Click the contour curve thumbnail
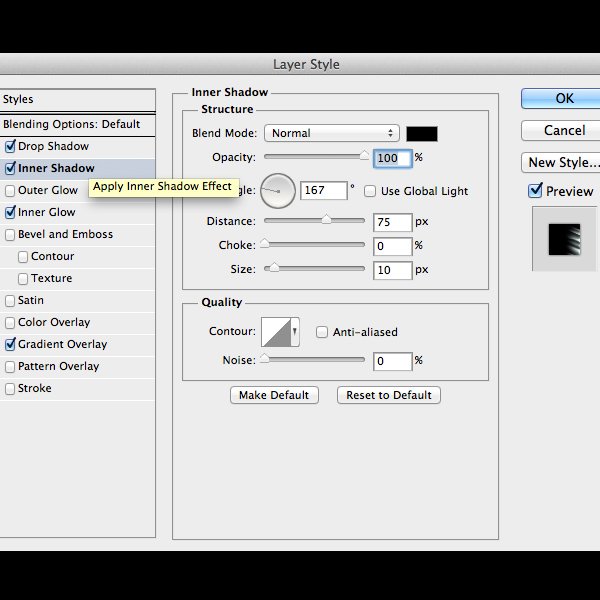 click(x=276, y=332)
